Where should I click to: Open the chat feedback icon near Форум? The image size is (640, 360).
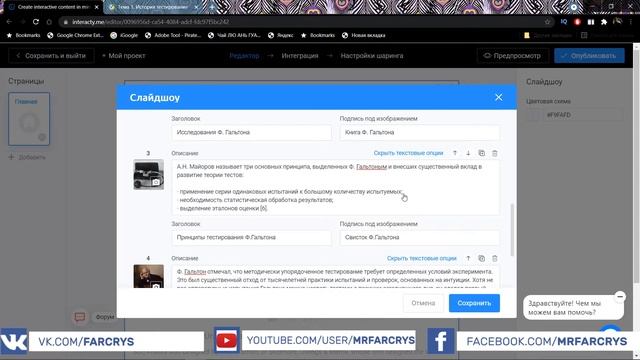point(80,317)
